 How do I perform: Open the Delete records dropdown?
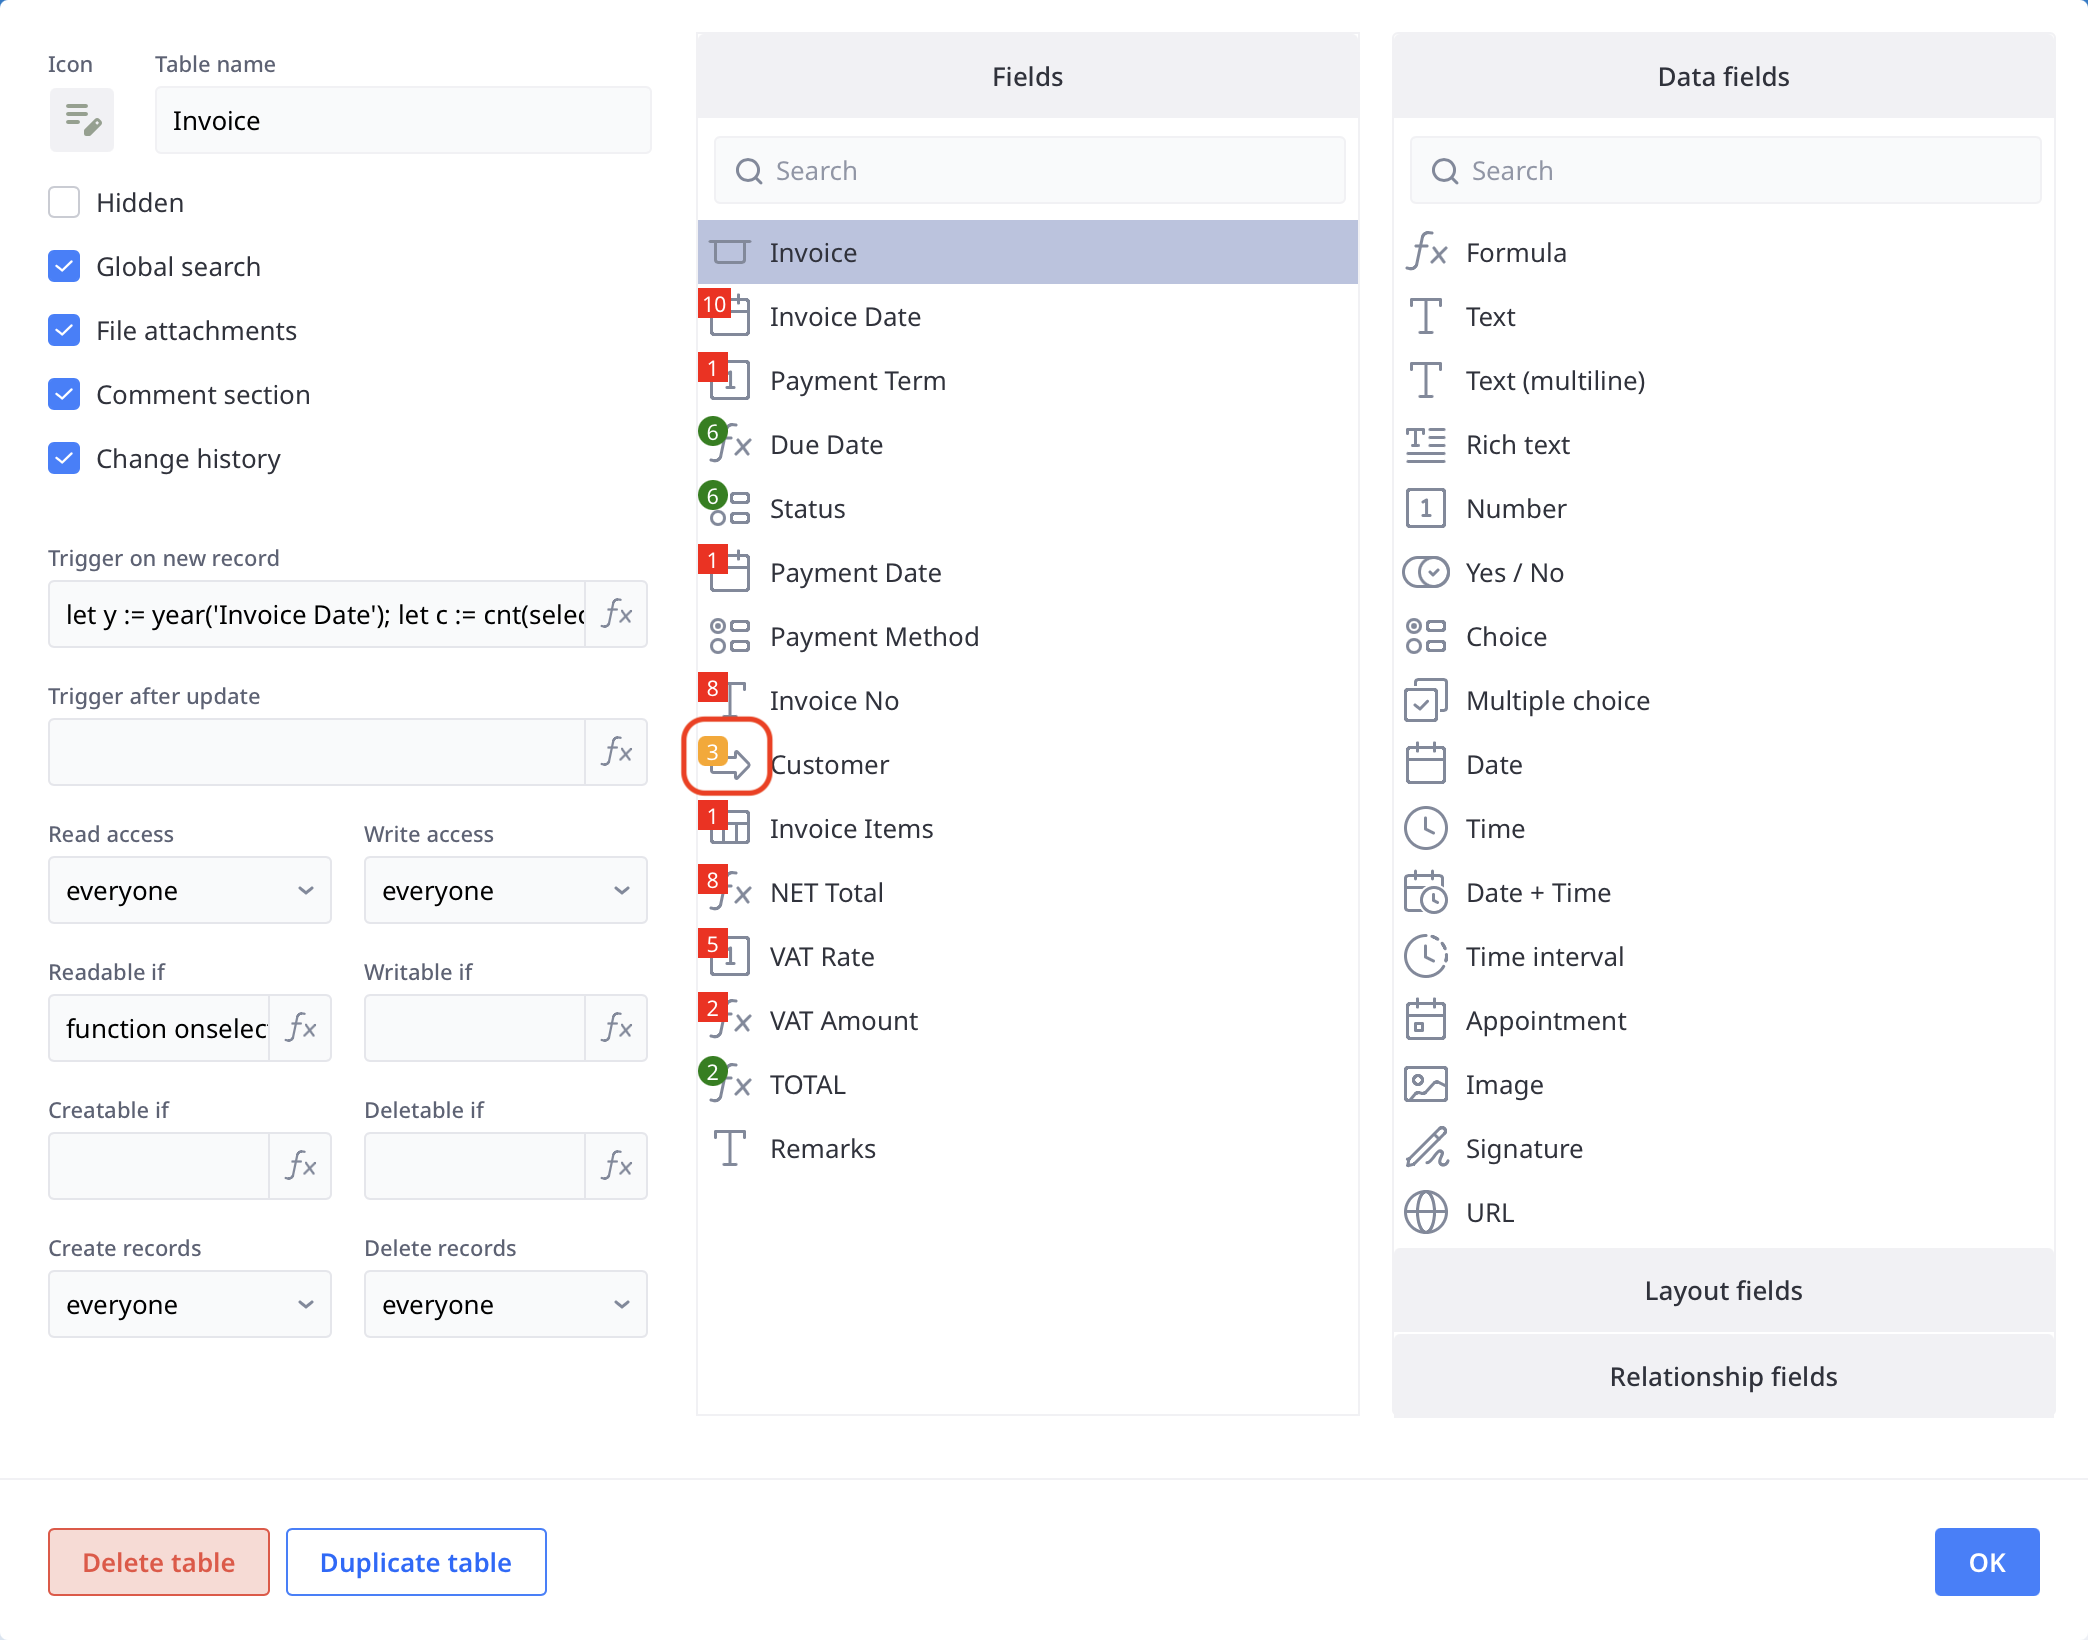point(505,1304)
